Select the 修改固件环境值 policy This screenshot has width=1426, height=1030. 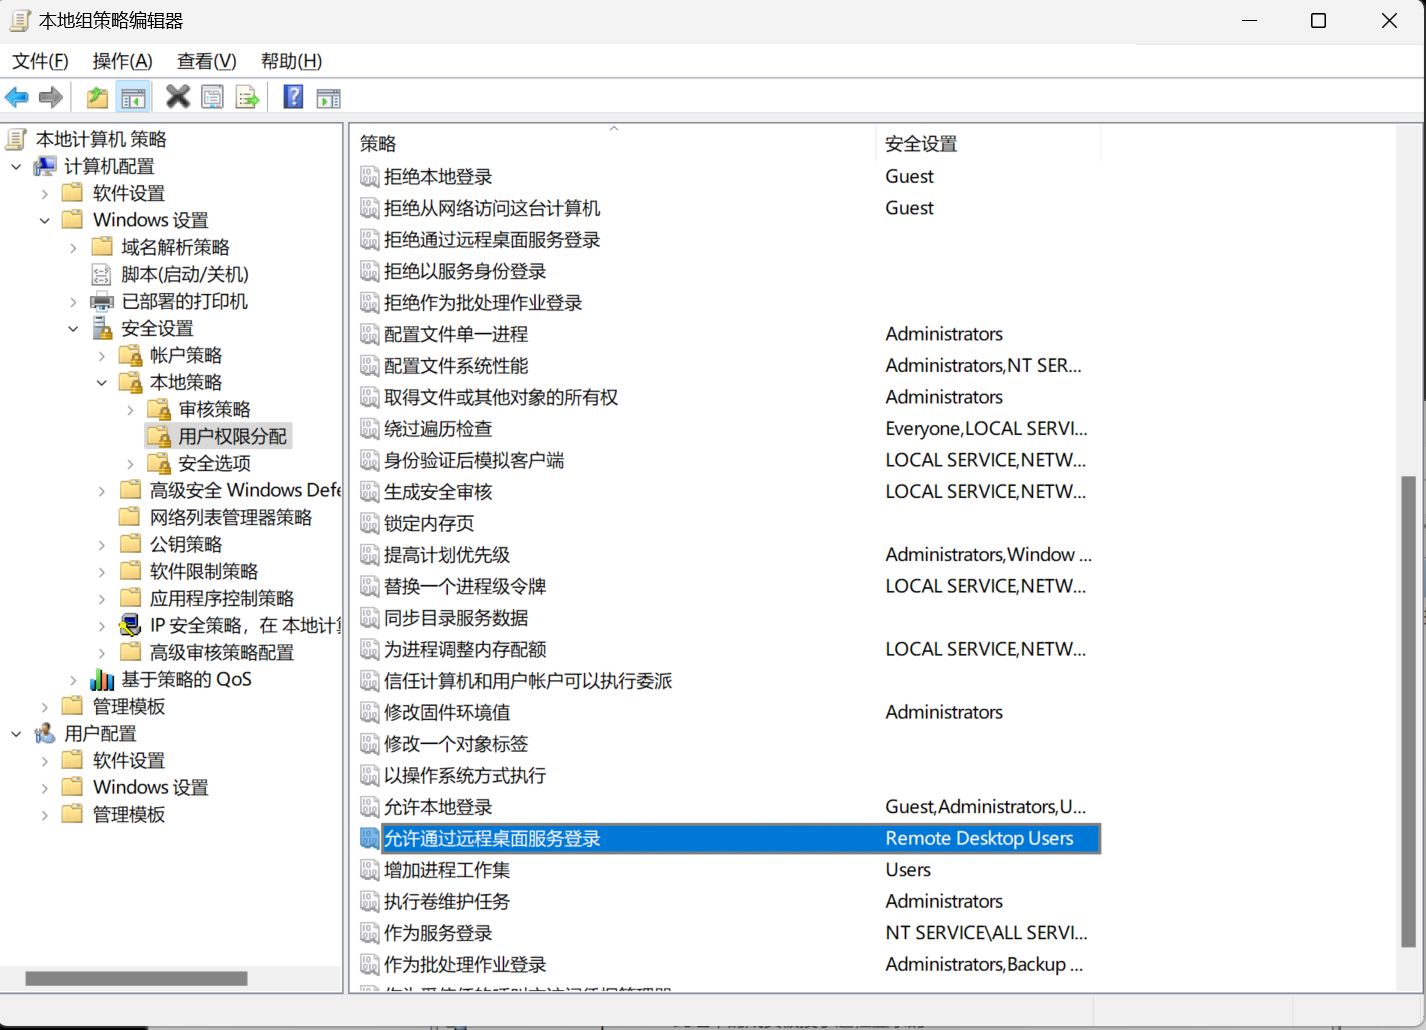point(447,712)
